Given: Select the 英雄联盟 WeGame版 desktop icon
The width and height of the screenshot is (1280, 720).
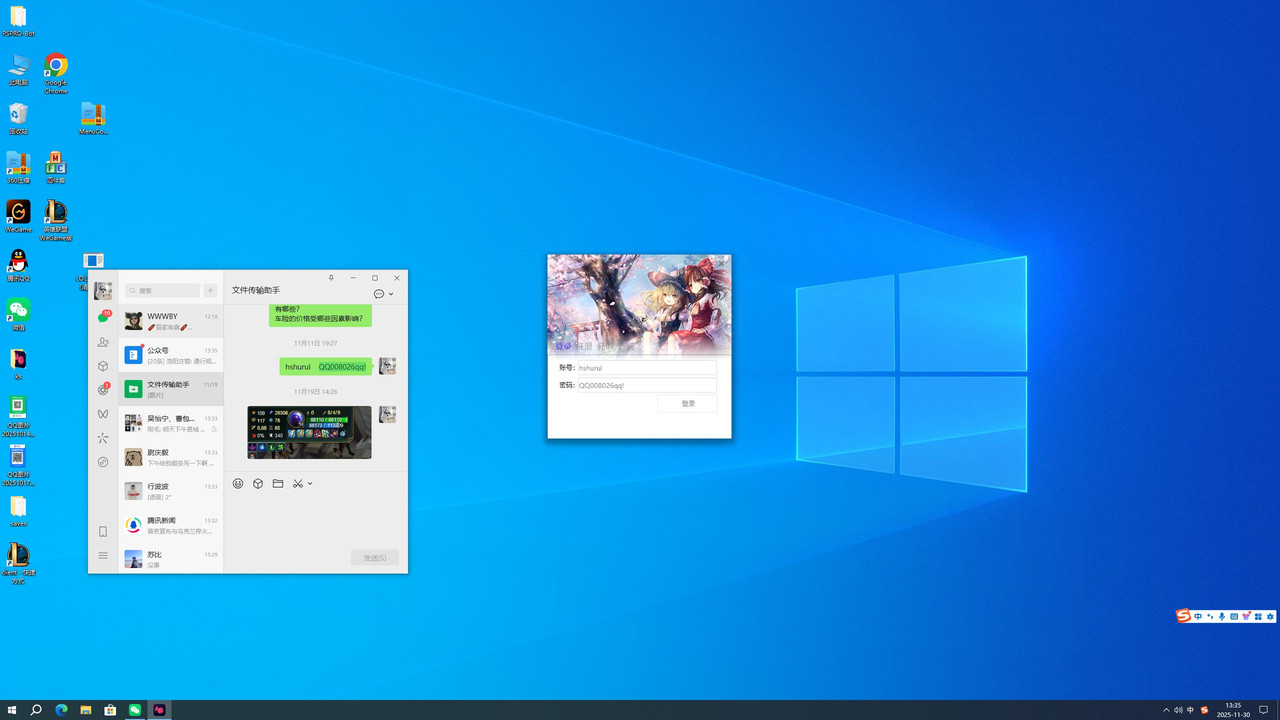Looking at the screenshot, I should pyautogui.click(x=56, y=220).
